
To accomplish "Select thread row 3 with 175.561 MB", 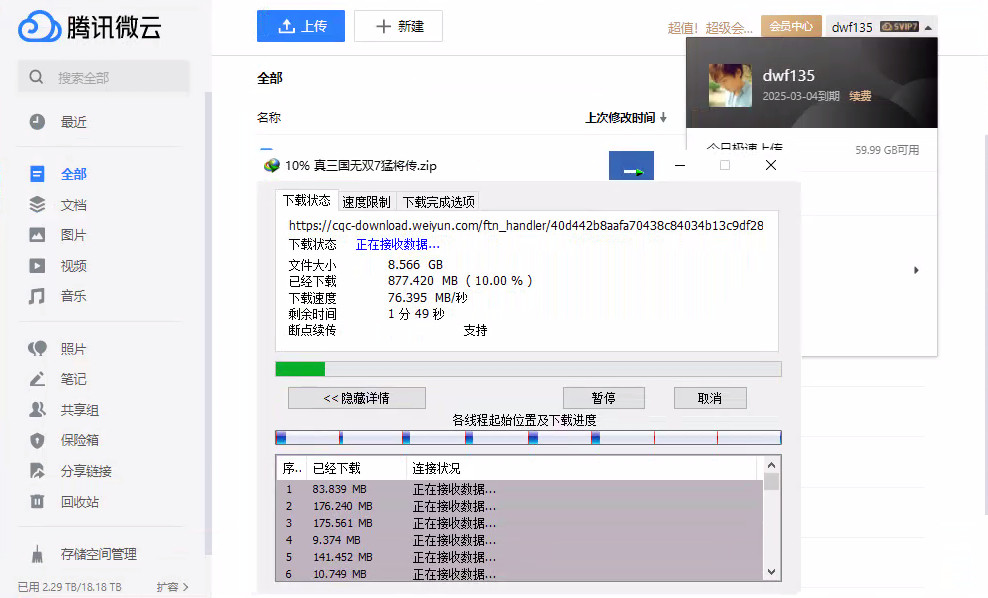I will tap(519, 523).
